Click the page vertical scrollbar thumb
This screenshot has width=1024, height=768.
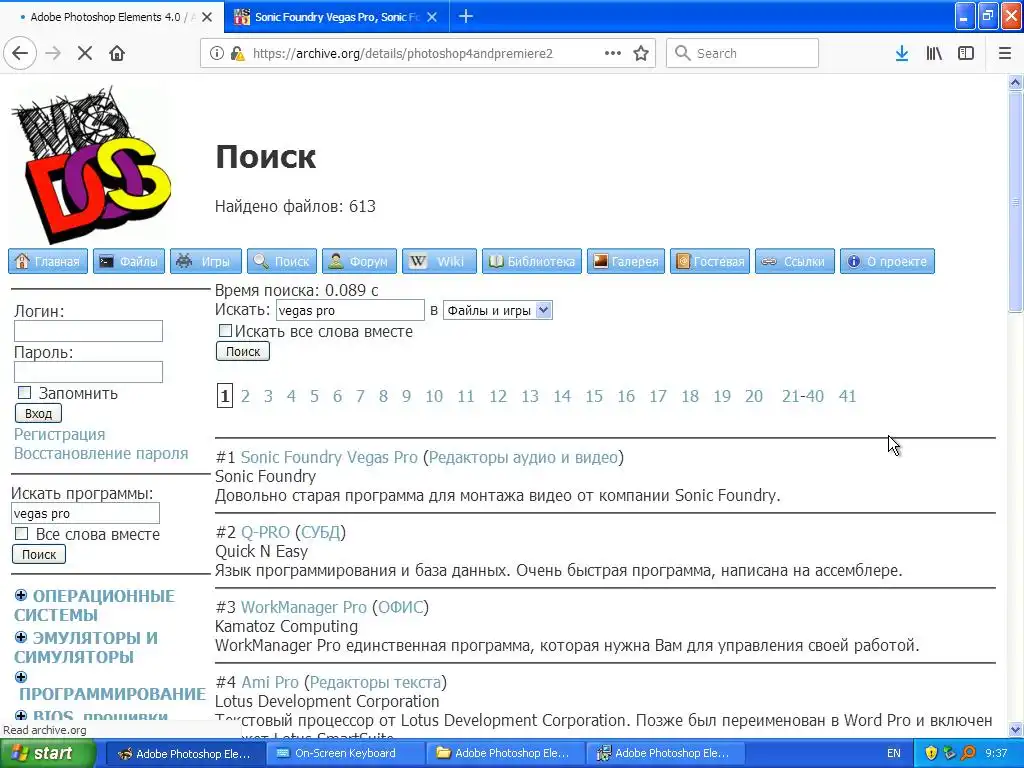point(1016,201)
